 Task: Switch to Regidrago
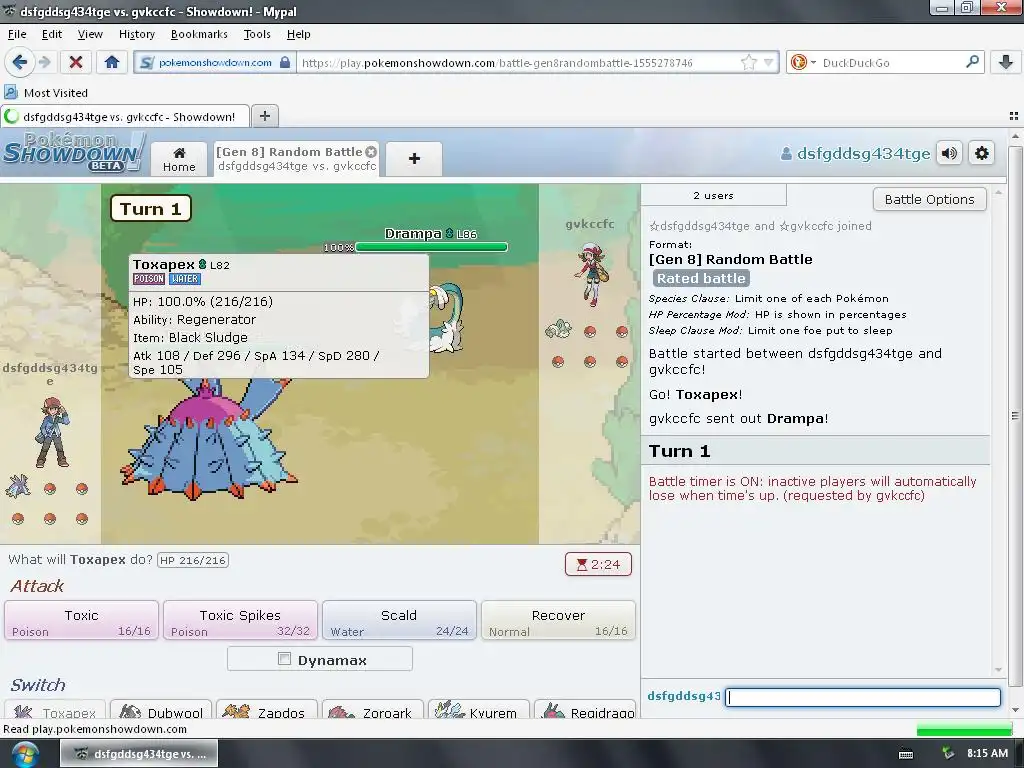pos(584,711)
